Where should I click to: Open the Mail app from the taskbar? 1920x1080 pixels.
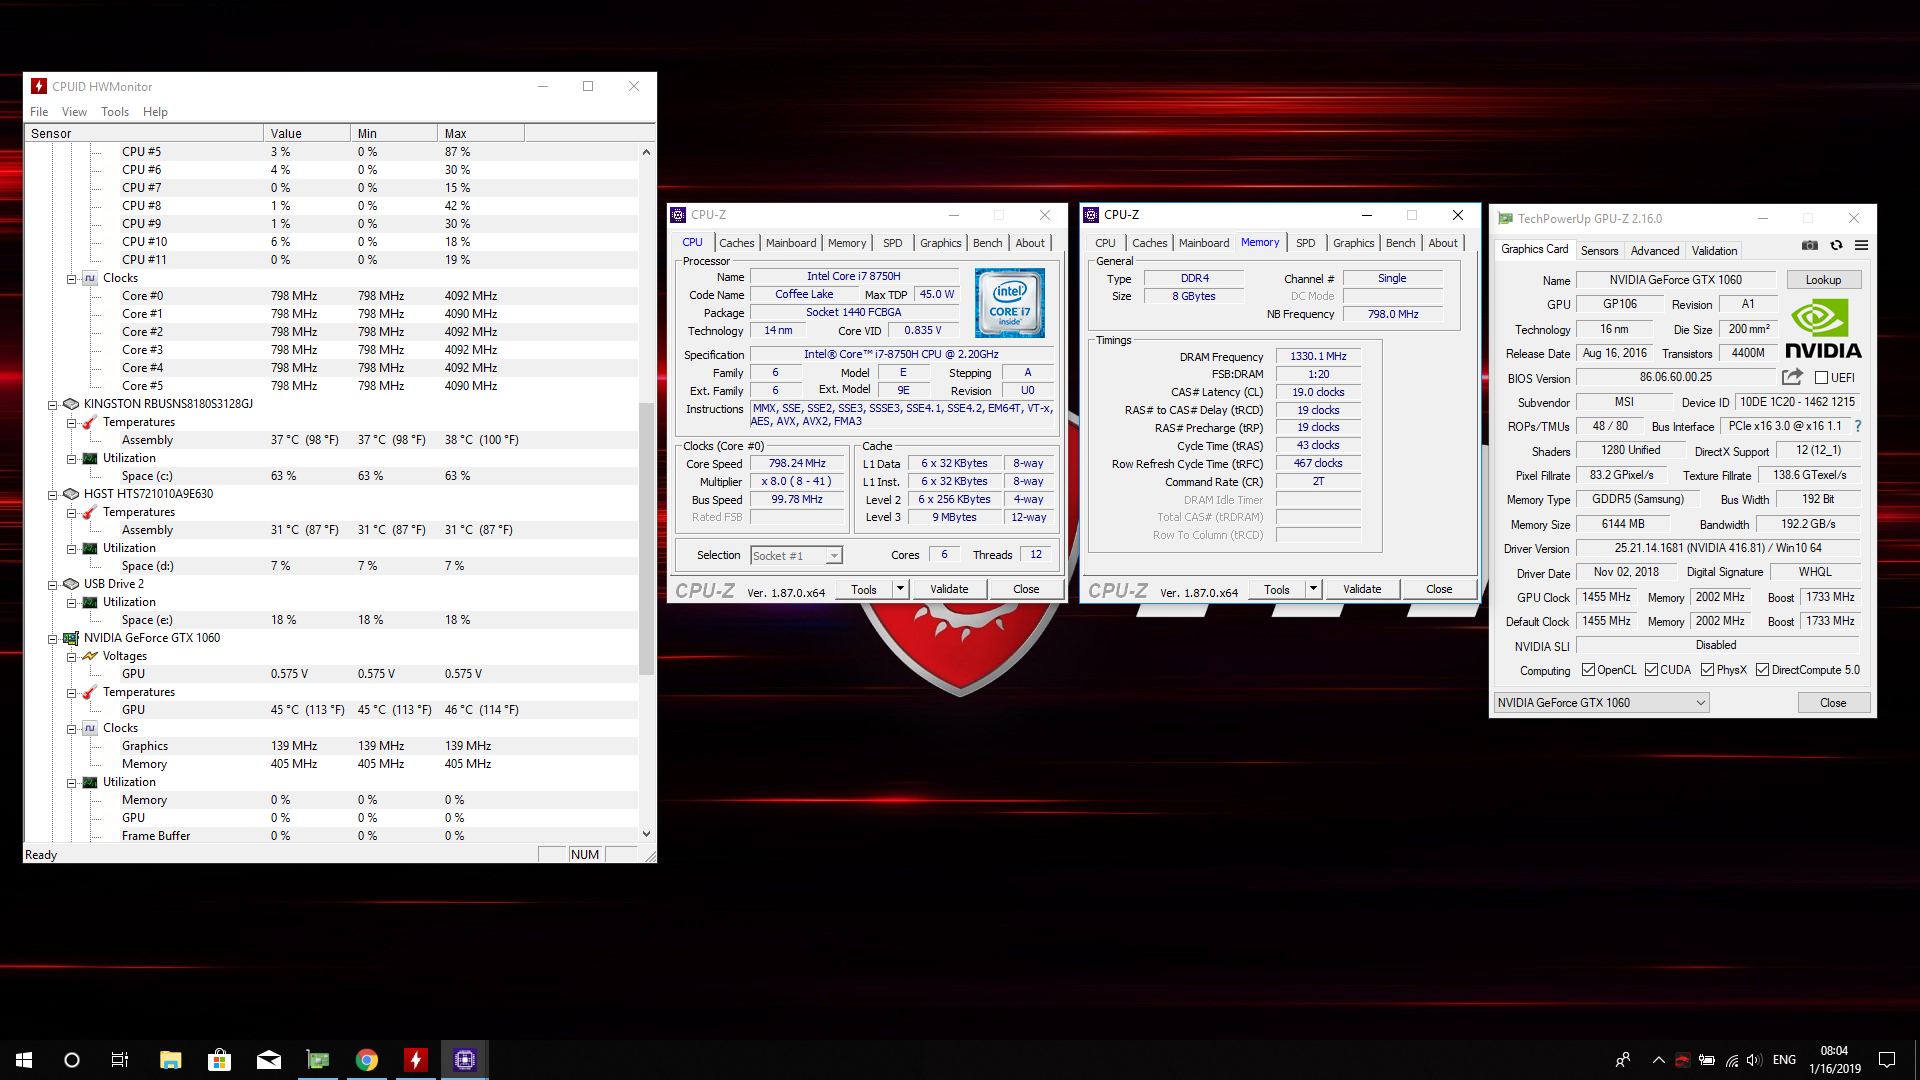(268, 1060)
